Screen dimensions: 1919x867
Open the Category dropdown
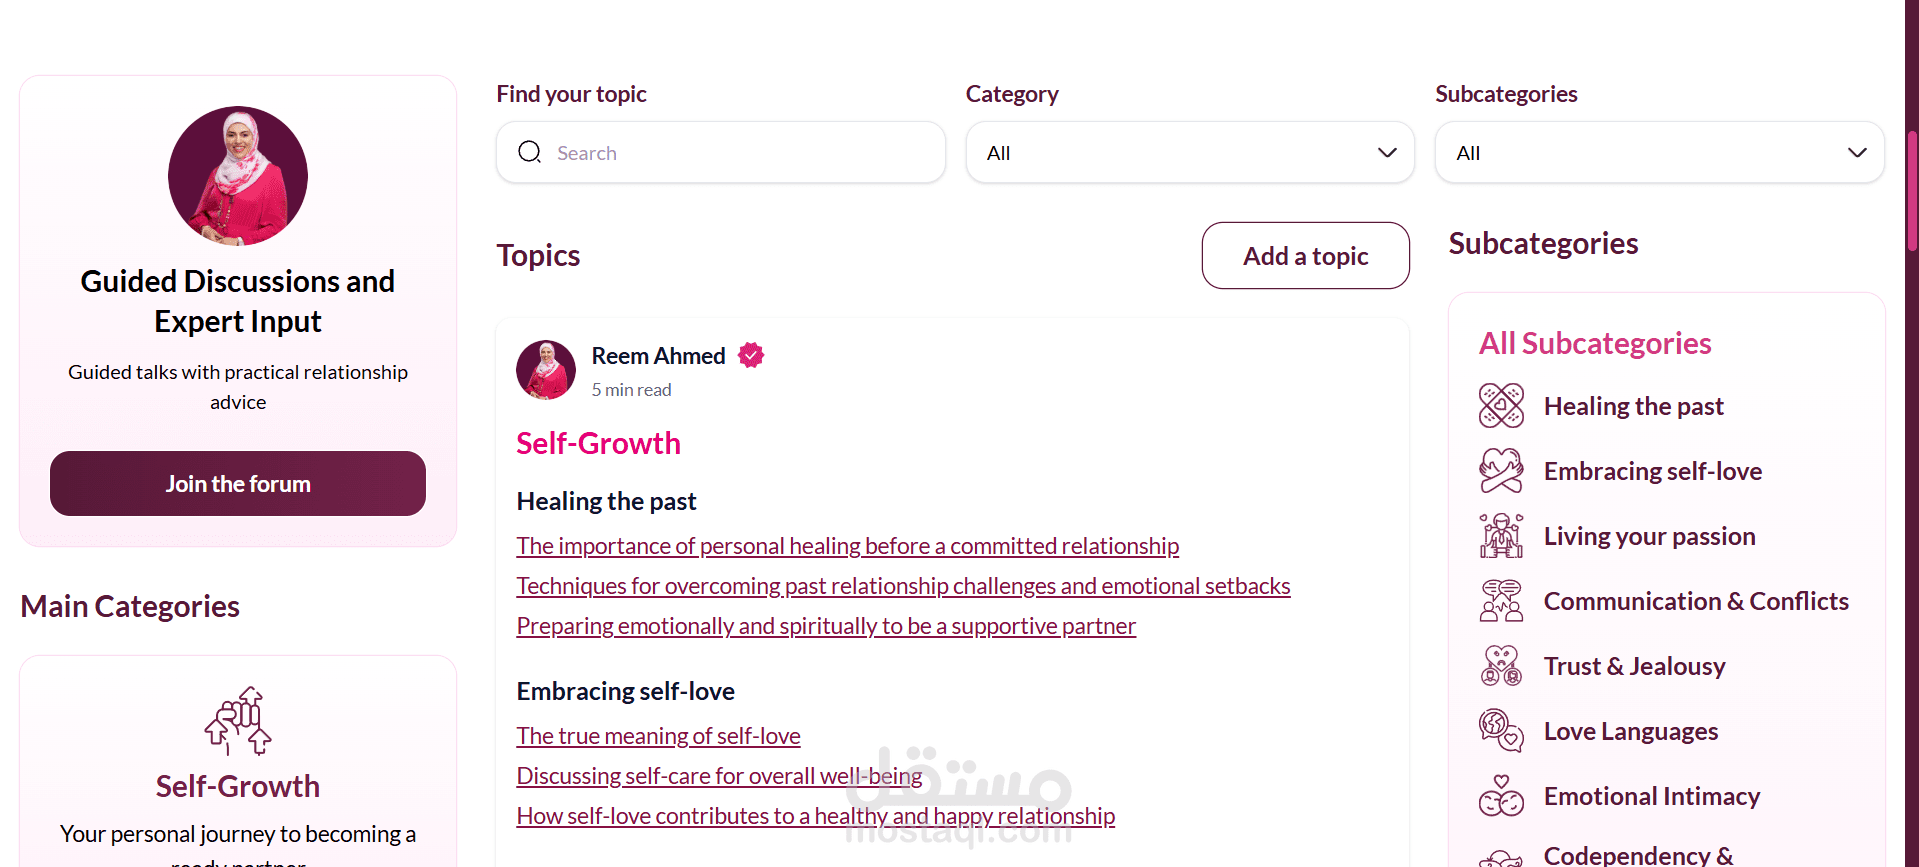1190,152
